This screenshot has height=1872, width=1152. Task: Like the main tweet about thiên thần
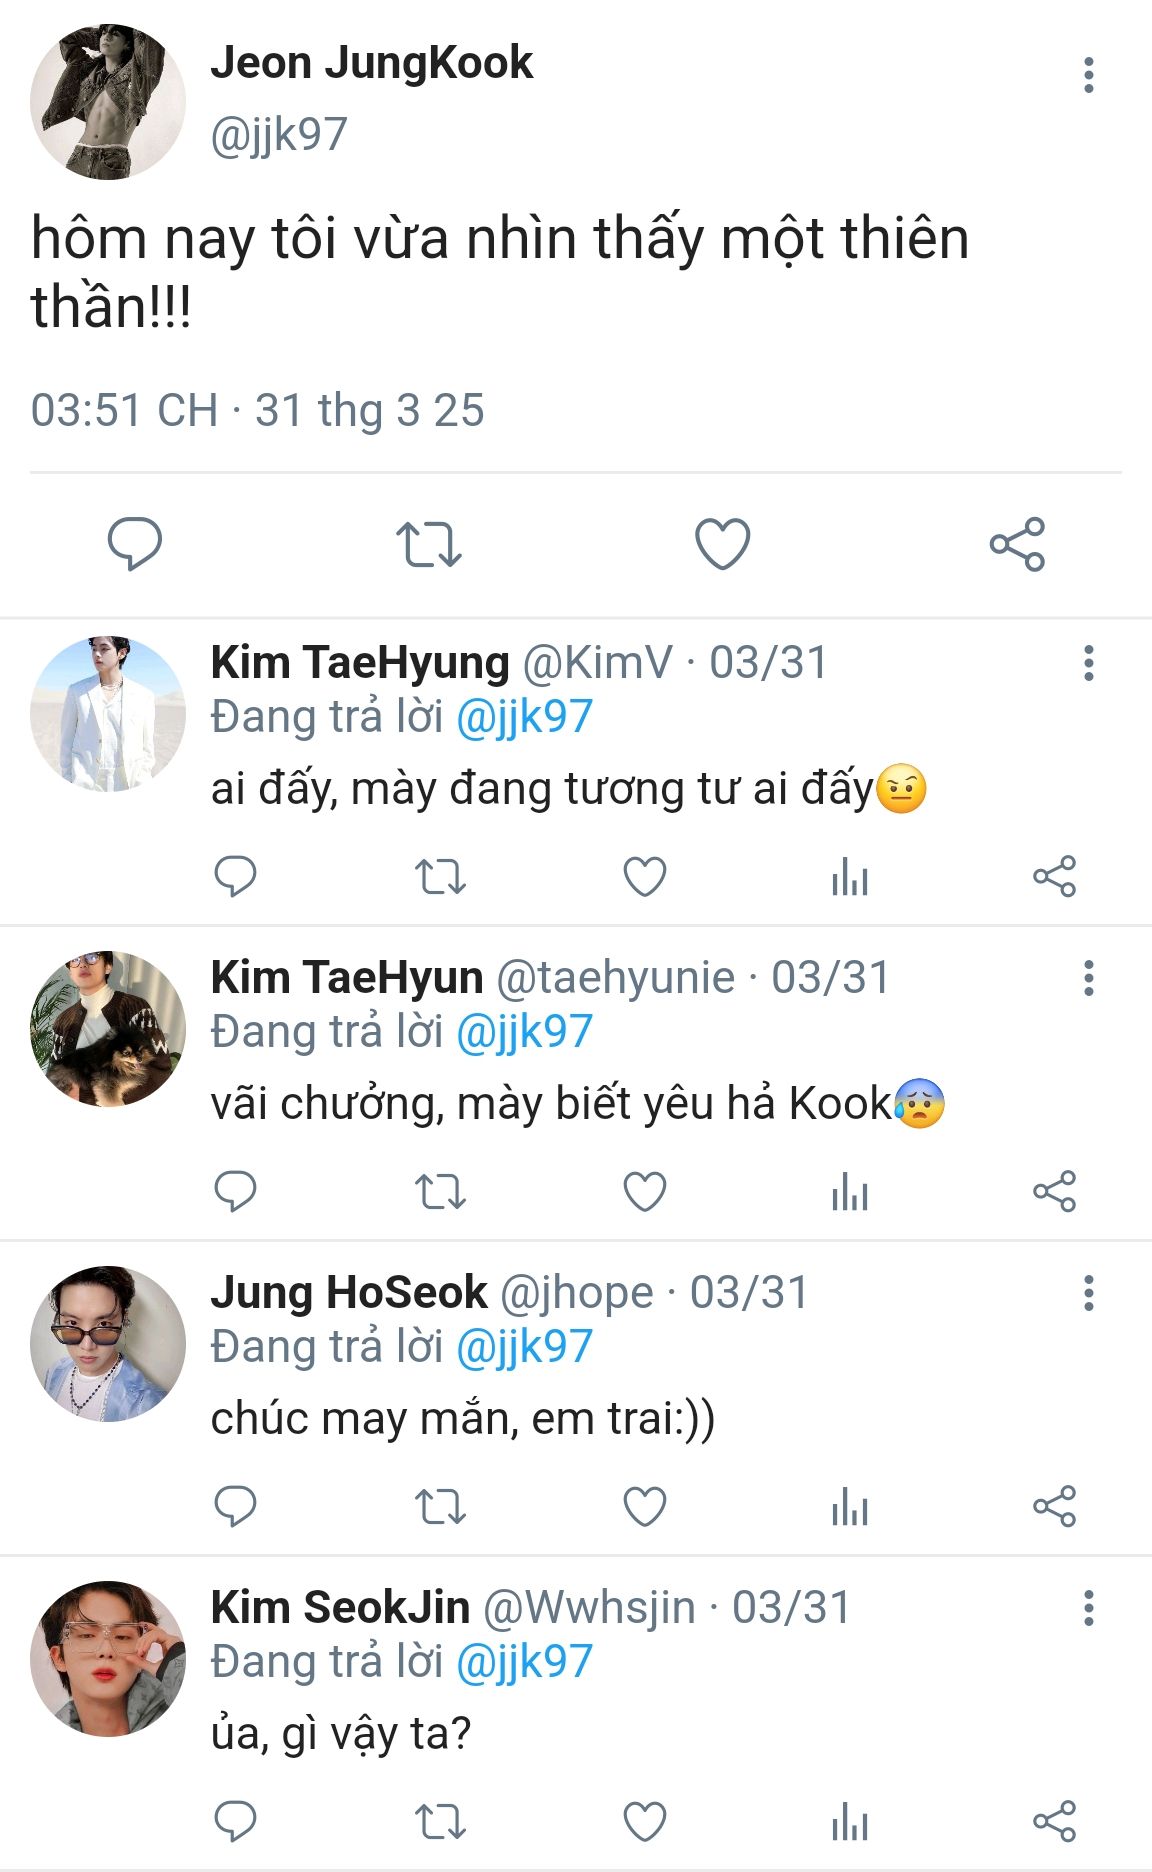pos(722,544)
